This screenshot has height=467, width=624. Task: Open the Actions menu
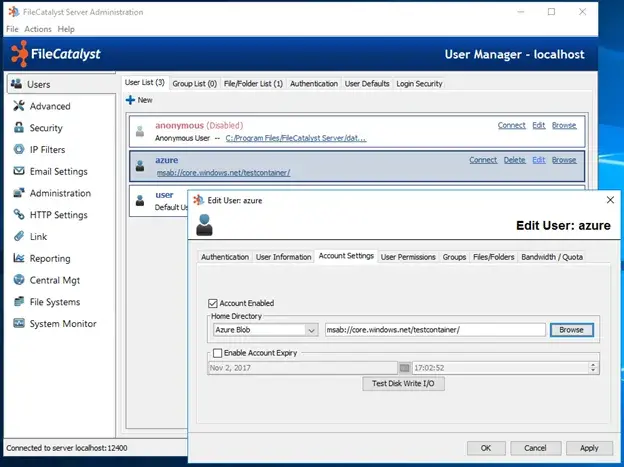38,29
